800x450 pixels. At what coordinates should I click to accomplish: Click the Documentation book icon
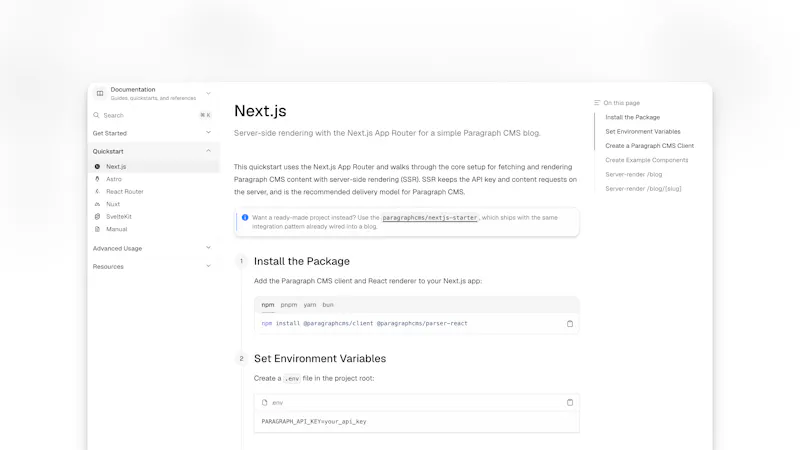tap(100, 93)
